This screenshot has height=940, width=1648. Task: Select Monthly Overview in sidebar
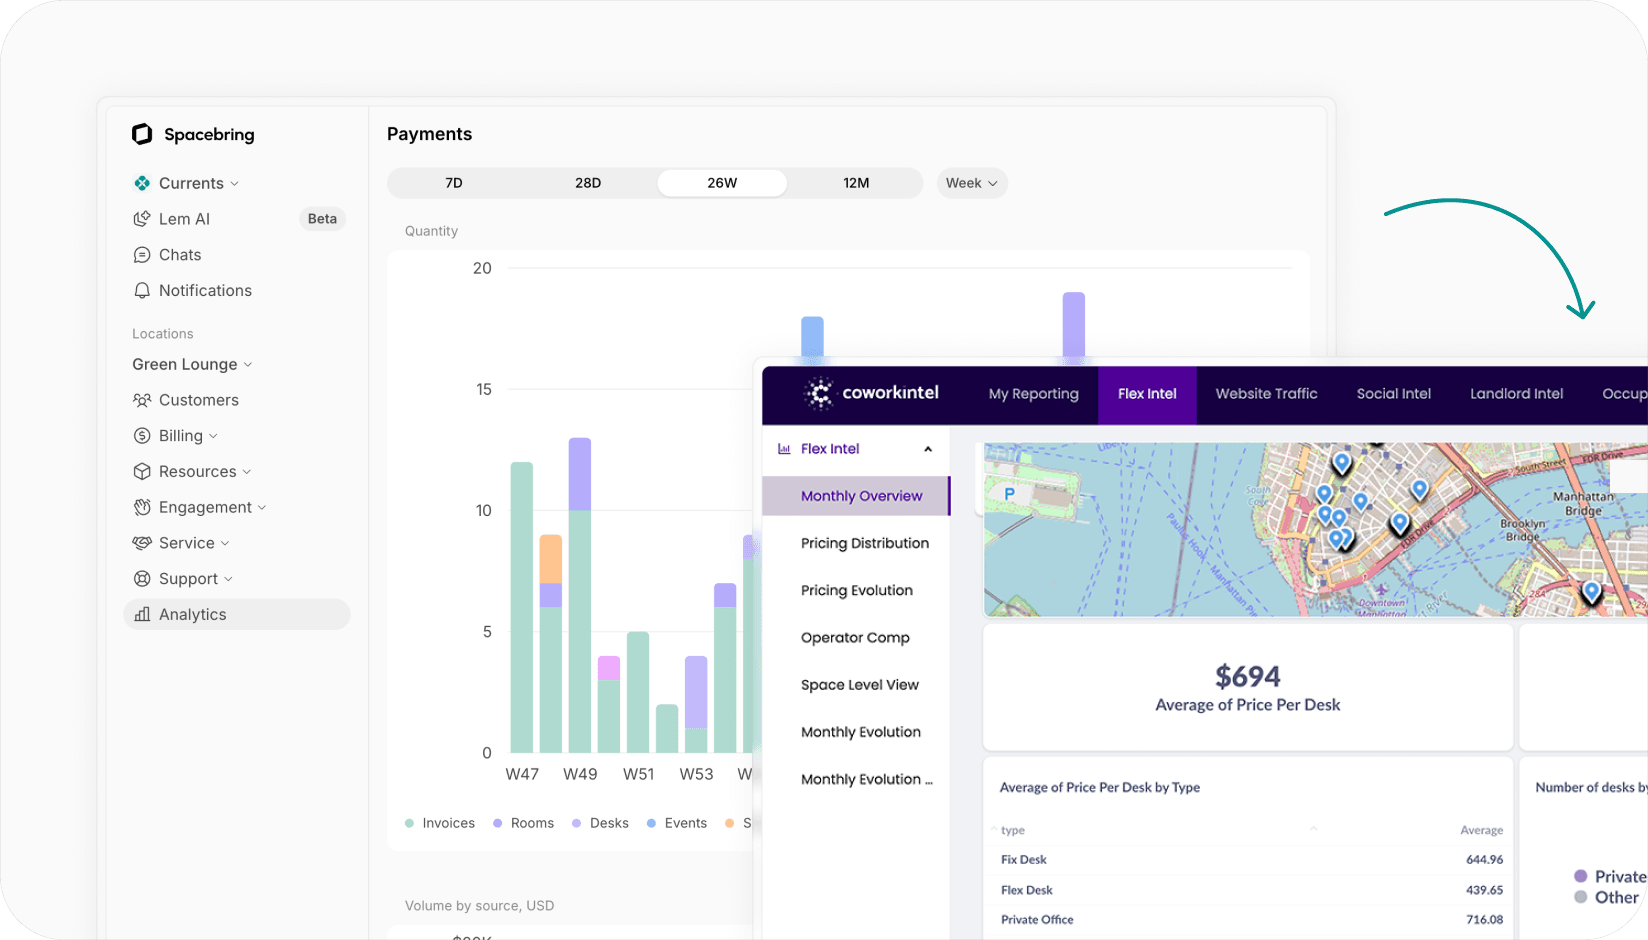[856, 496]
